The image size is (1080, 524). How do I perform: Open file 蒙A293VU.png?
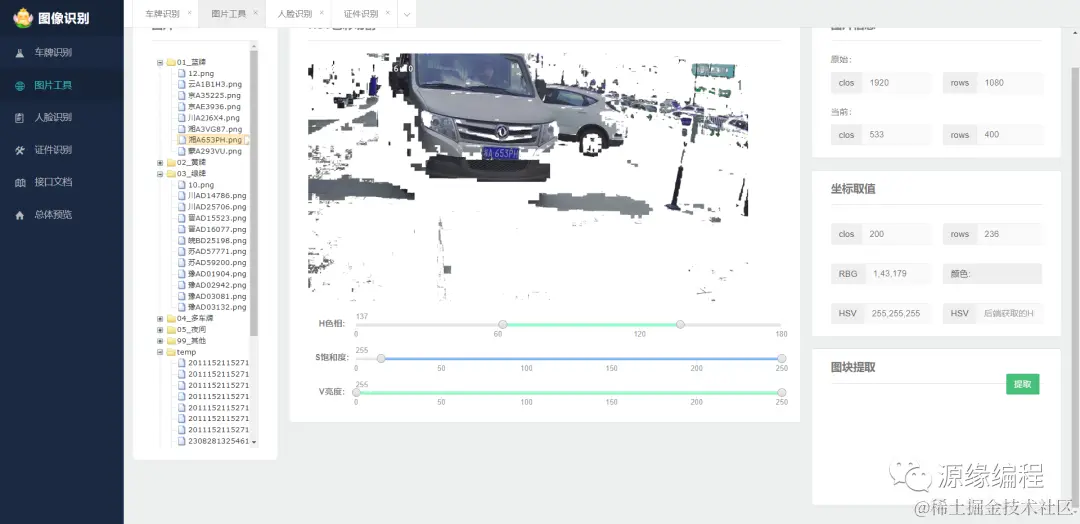[x=215, y=151]
